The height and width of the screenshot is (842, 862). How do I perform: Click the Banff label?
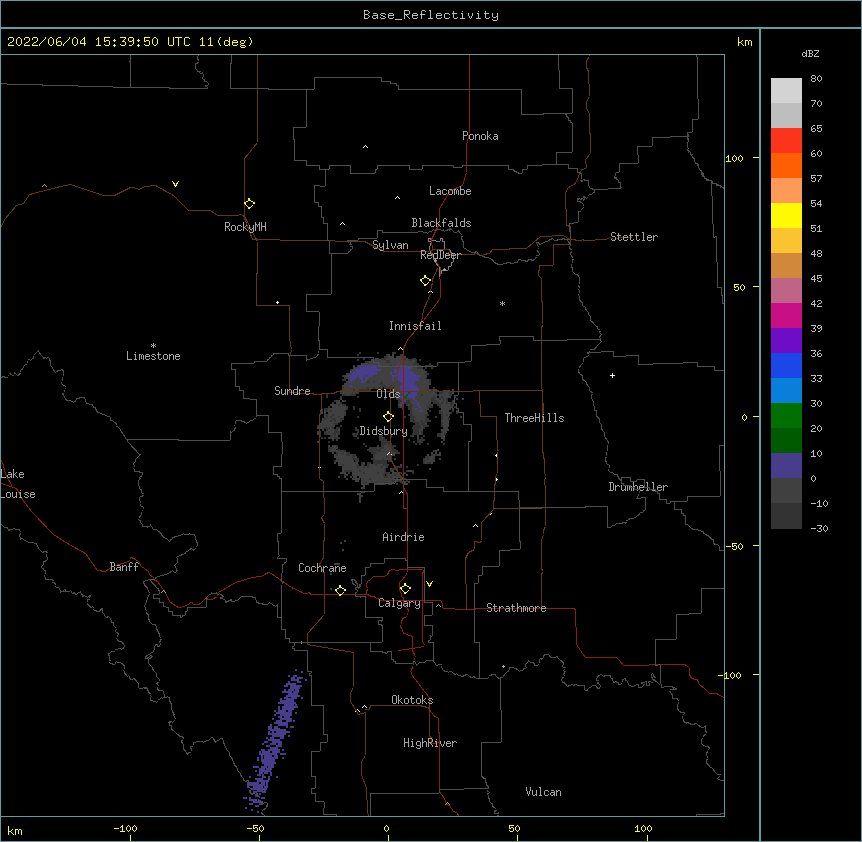124,567
